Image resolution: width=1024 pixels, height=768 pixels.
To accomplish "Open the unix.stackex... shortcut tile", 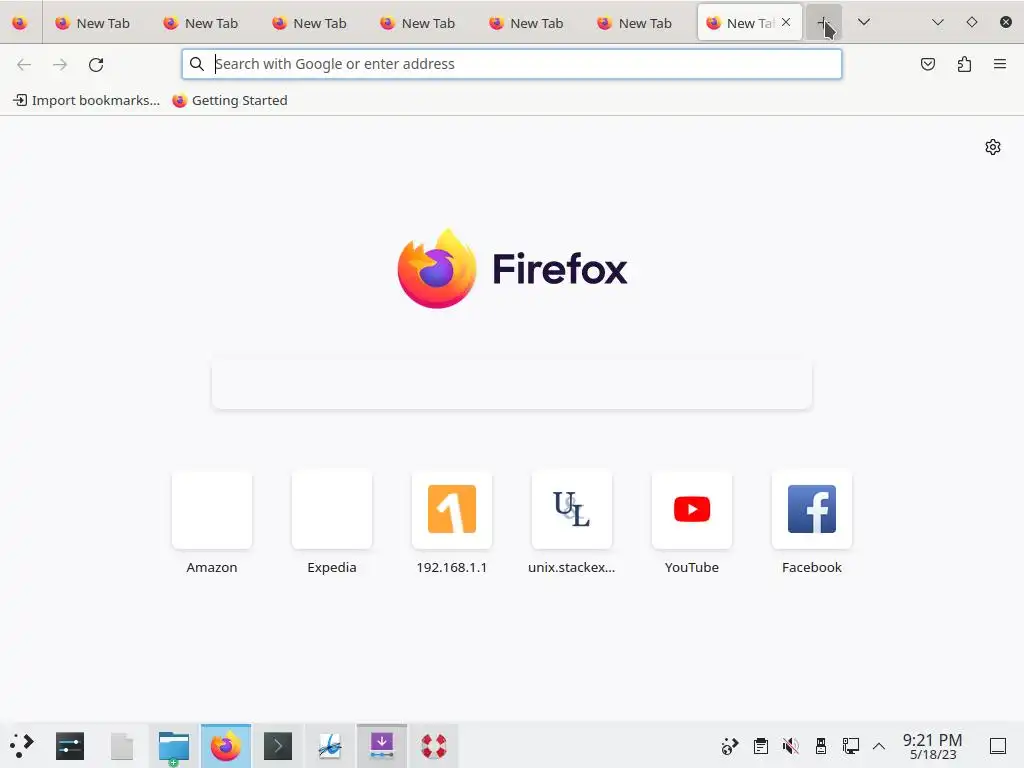I will [x=572, y=522].
